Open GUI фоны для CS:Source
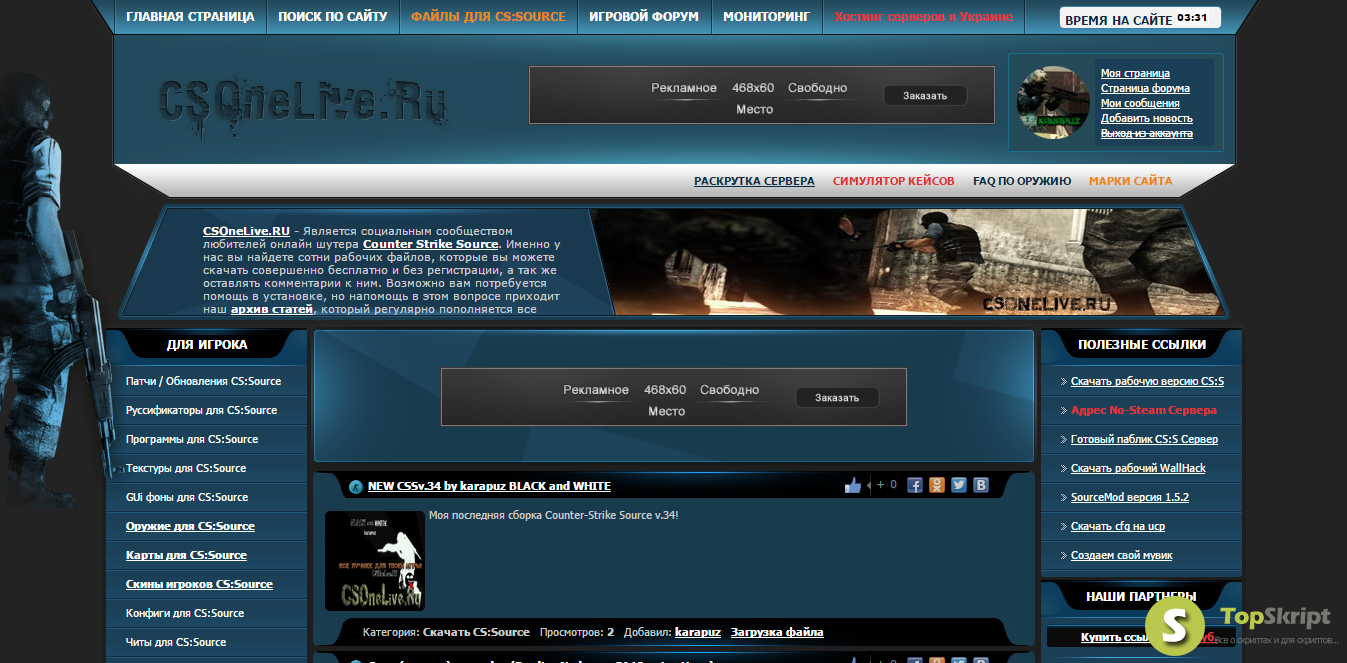1347x663 pixels. [187, 497]
